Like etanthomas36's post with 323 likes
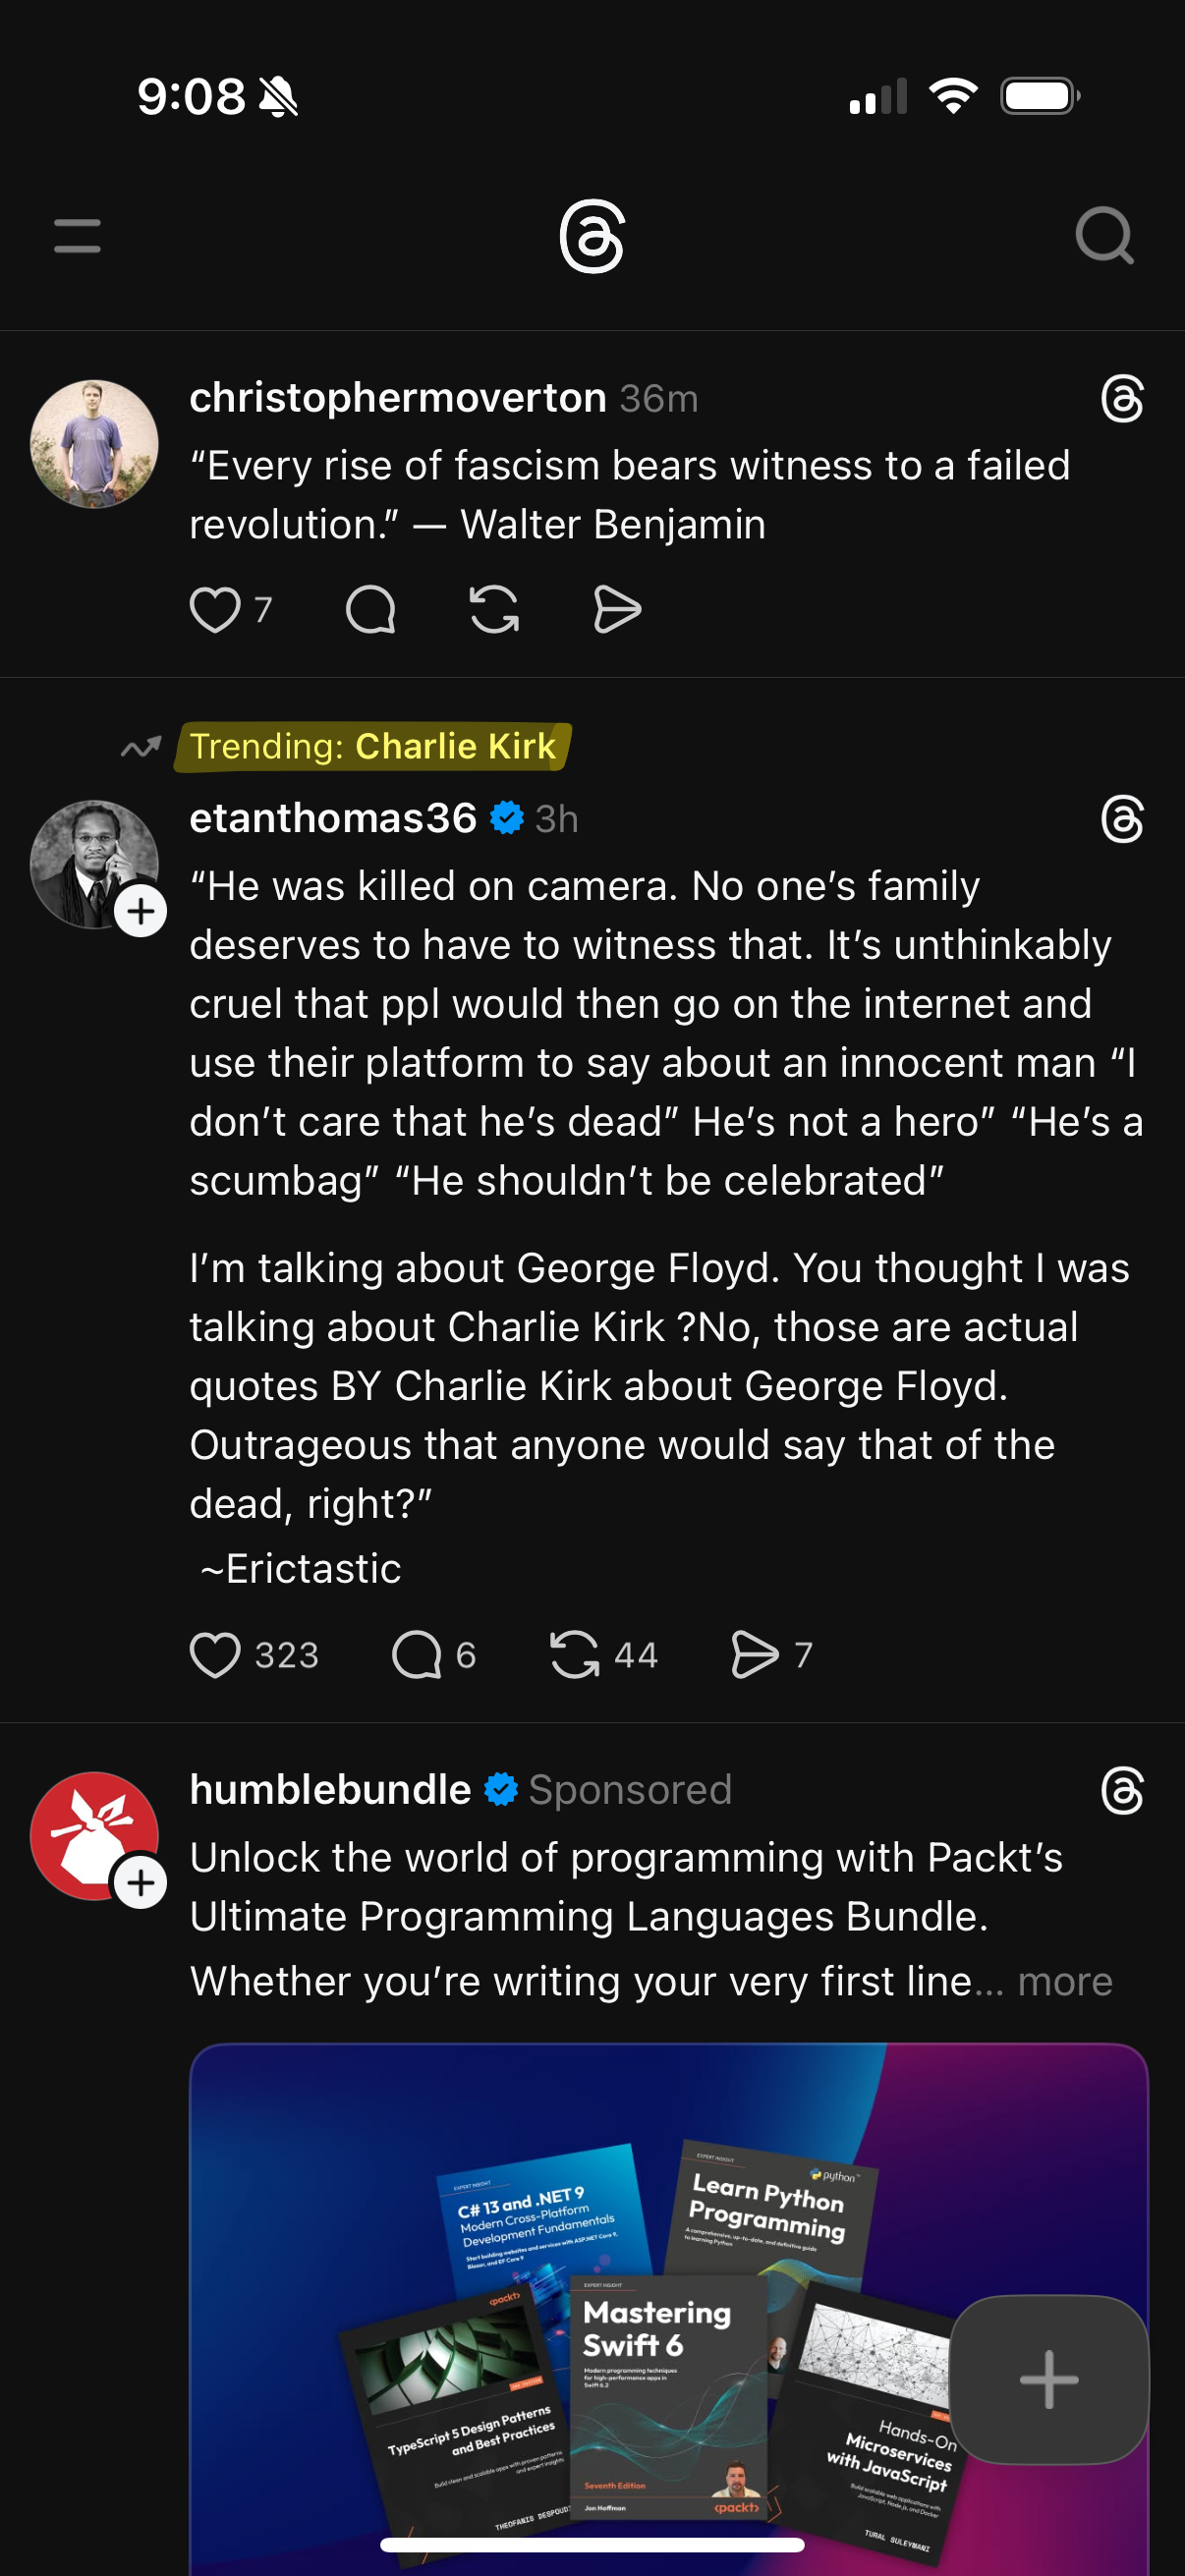 (215, 1655)
